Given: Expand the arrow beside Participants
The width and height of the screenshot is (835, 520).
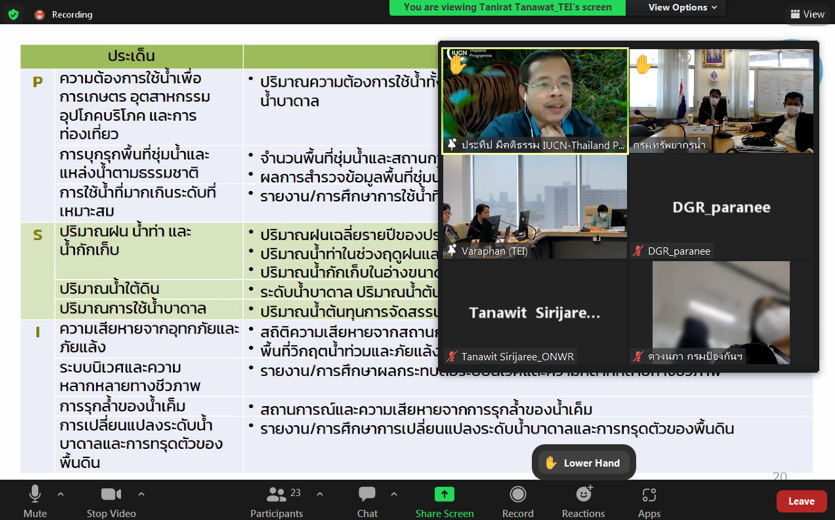Looking at the screenshot, I should [x=320, y=494].
